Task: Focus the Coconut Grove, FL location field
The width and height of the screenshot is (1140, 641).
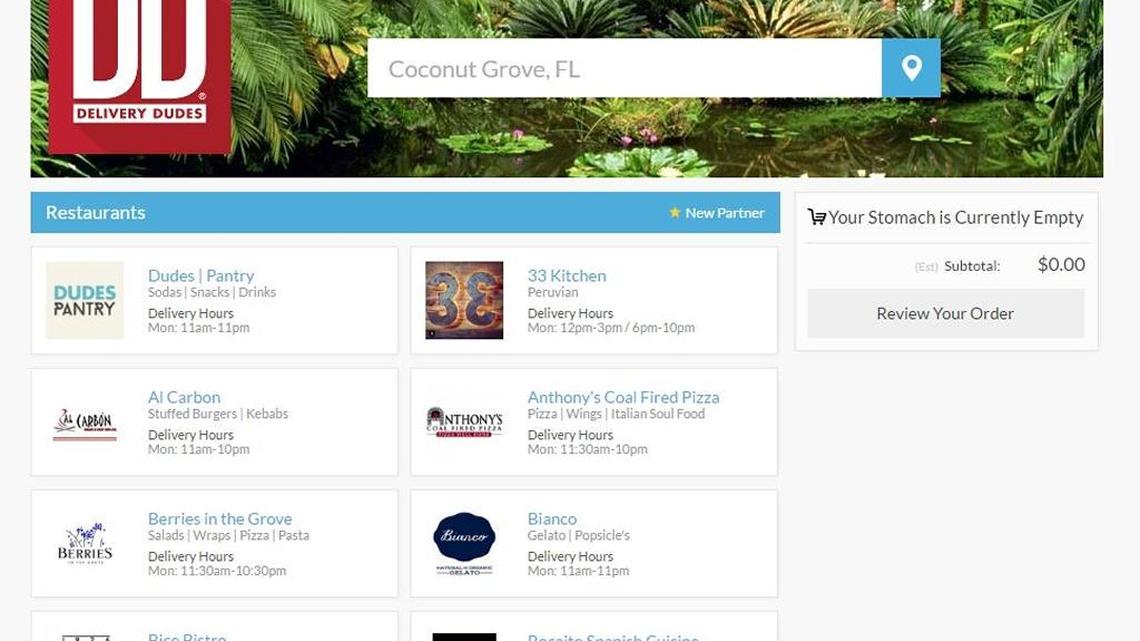Action: click(x=625, y=68)
